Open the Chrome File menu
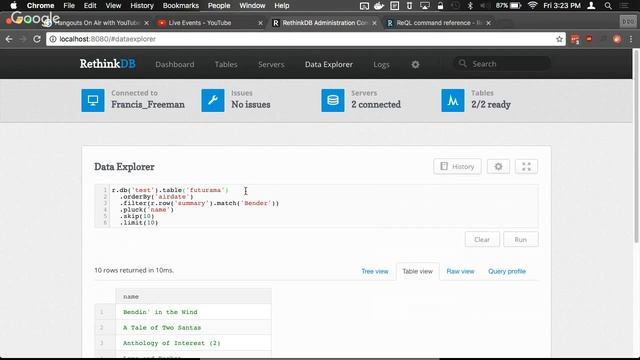The height and width of the screenshot is (360, 640). pyautogui.click(x=69, y=6)
